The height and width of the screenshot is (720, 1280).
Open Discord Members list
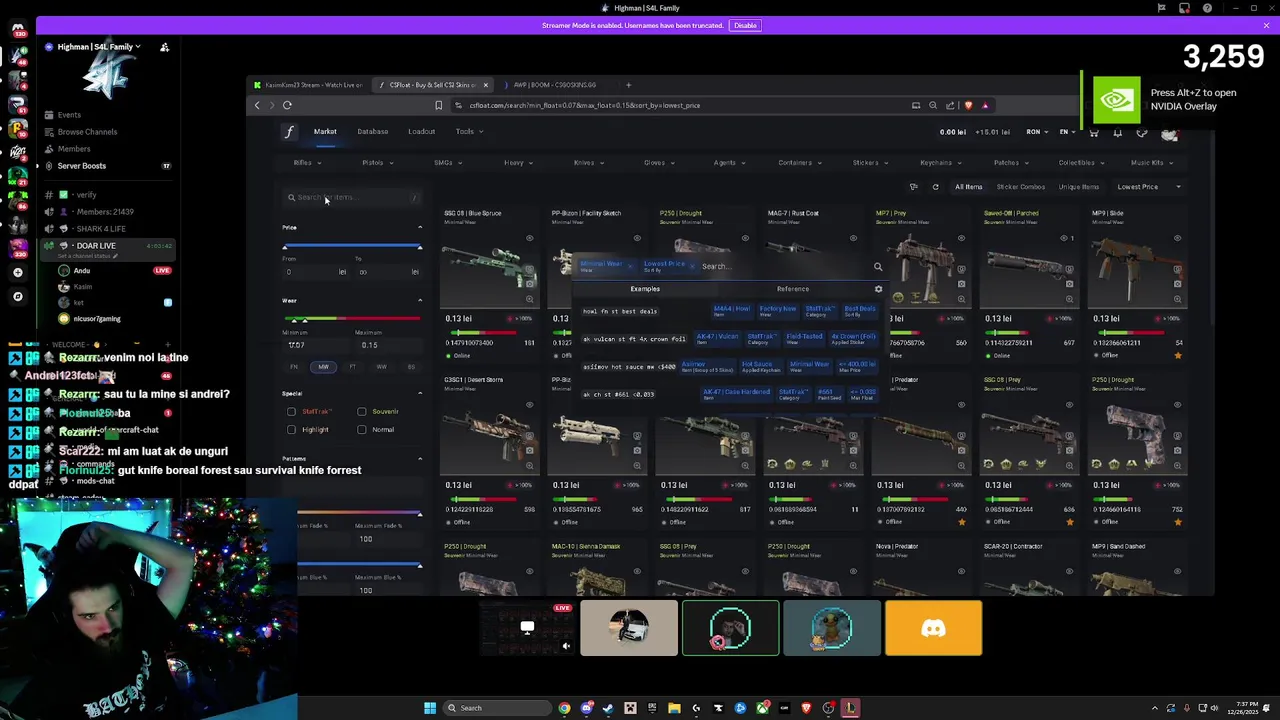74,149
